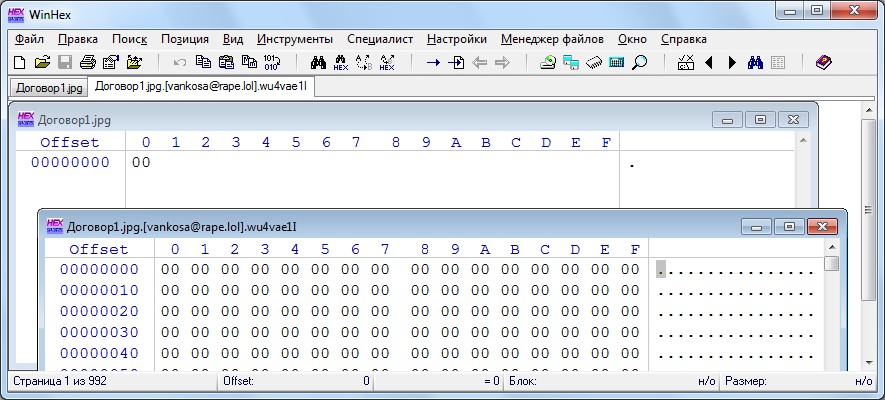Open the Позиция menu
Image resolution: width=885 pixels, height=400 pixels.
pos(185,39)
